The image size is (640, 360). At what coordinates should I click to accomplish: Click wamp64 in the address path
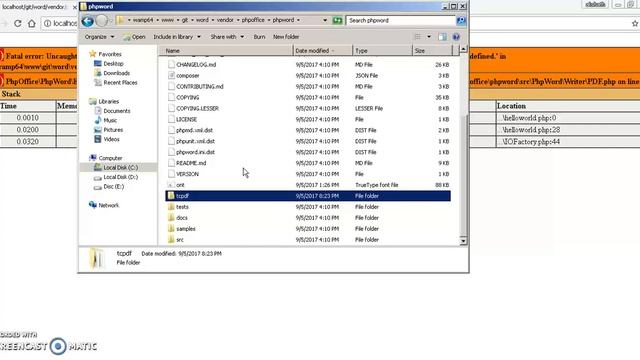(143, 20)
